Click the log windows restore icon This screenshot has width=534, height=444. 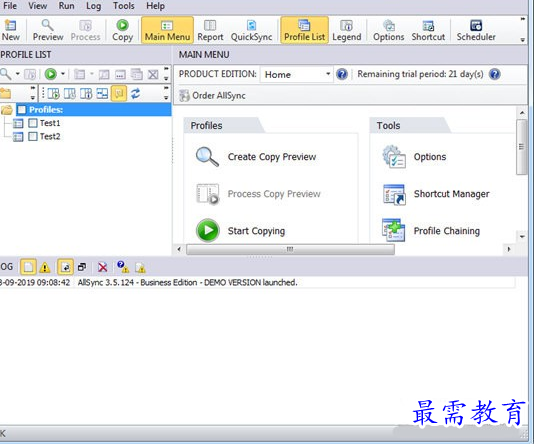82,267
